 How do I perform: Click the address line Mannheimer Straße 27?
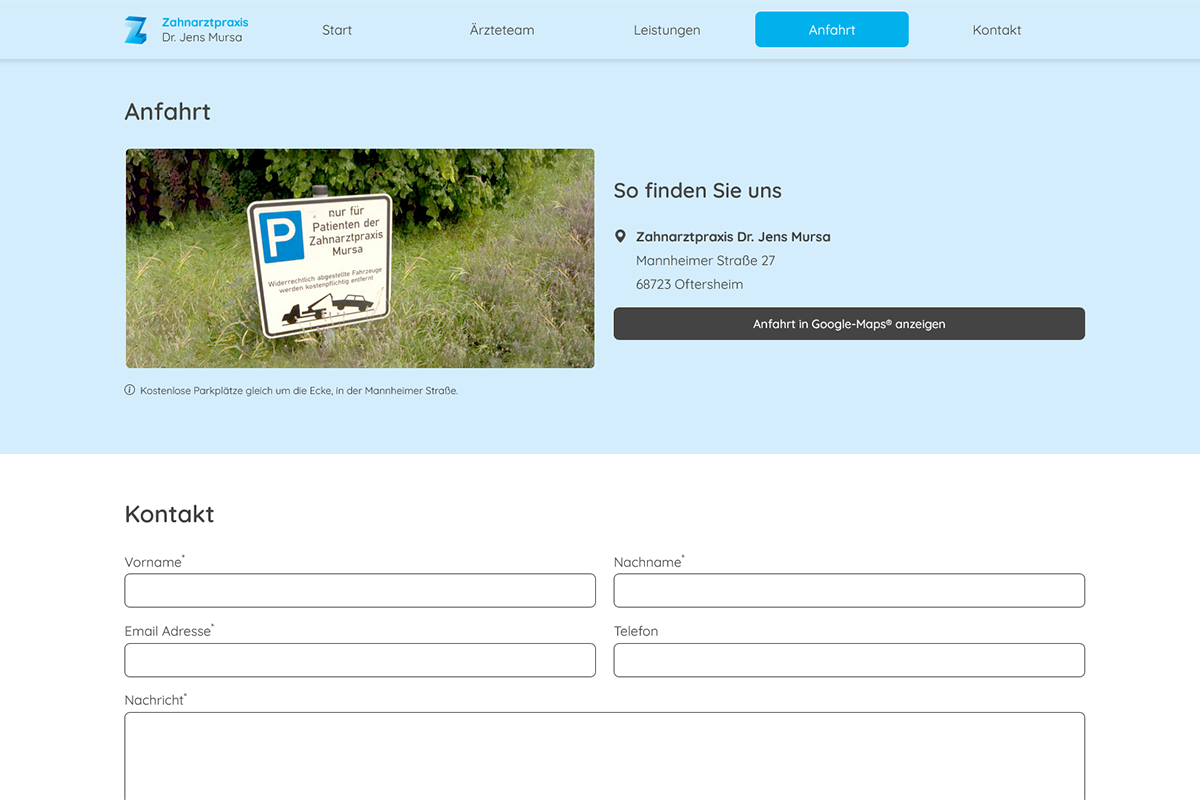[x=706, y=261]
